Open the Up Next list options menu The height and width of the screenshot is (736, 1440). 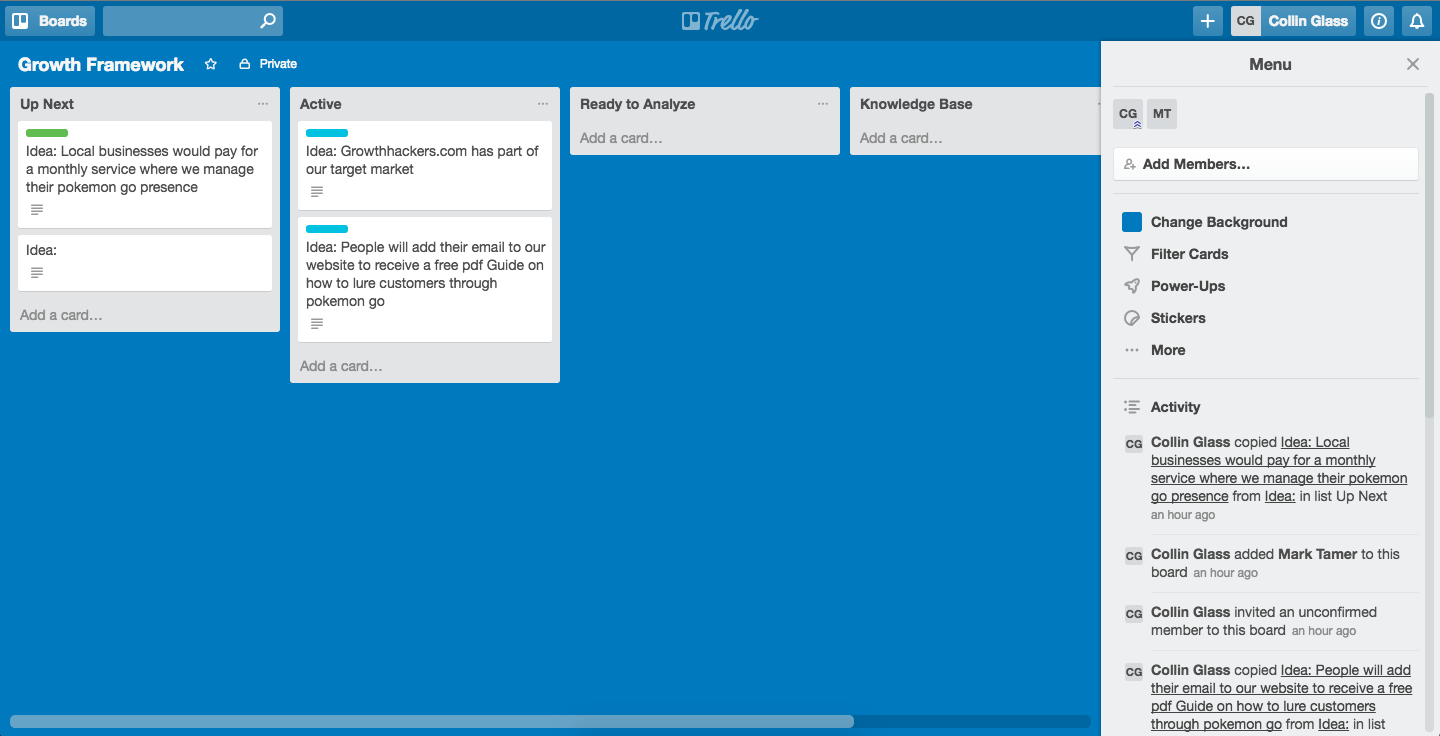click(x=263, y=103)
